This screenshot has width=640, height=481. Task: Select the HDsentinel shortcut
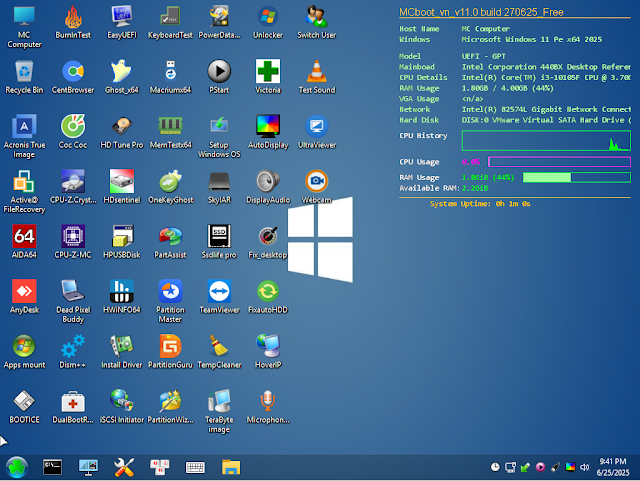(x=122, y=187)
